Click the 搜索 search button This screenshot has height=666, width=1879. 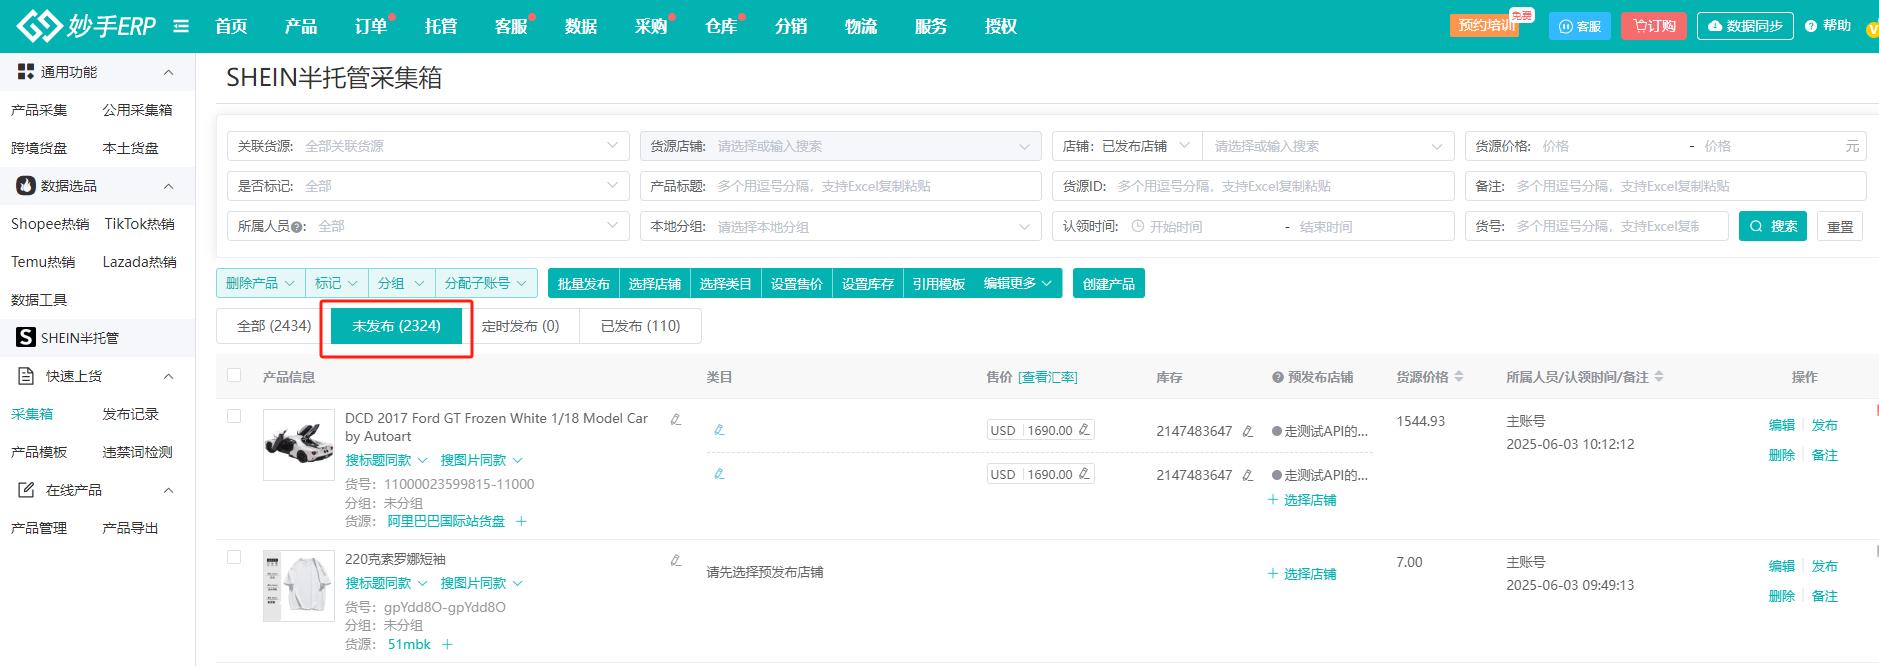pyautogui.click(x=1773, y=226)
